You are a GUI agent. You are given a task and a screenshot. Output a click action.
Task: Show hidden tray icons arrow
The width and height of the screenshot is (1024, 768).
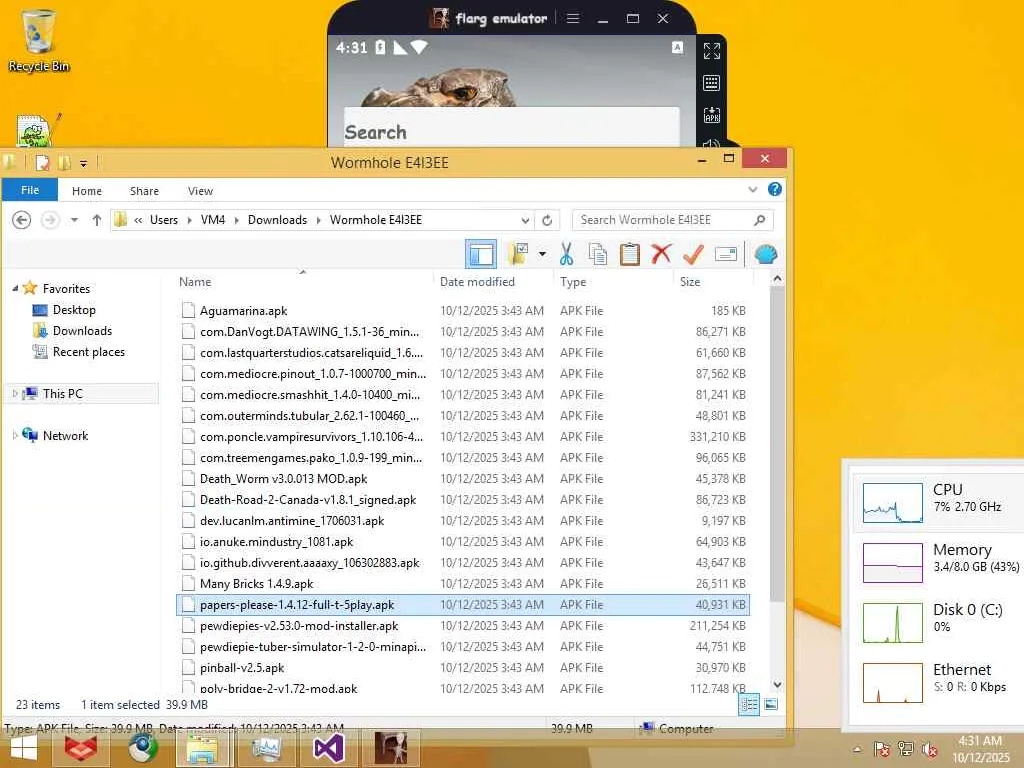tap(857, 750)
